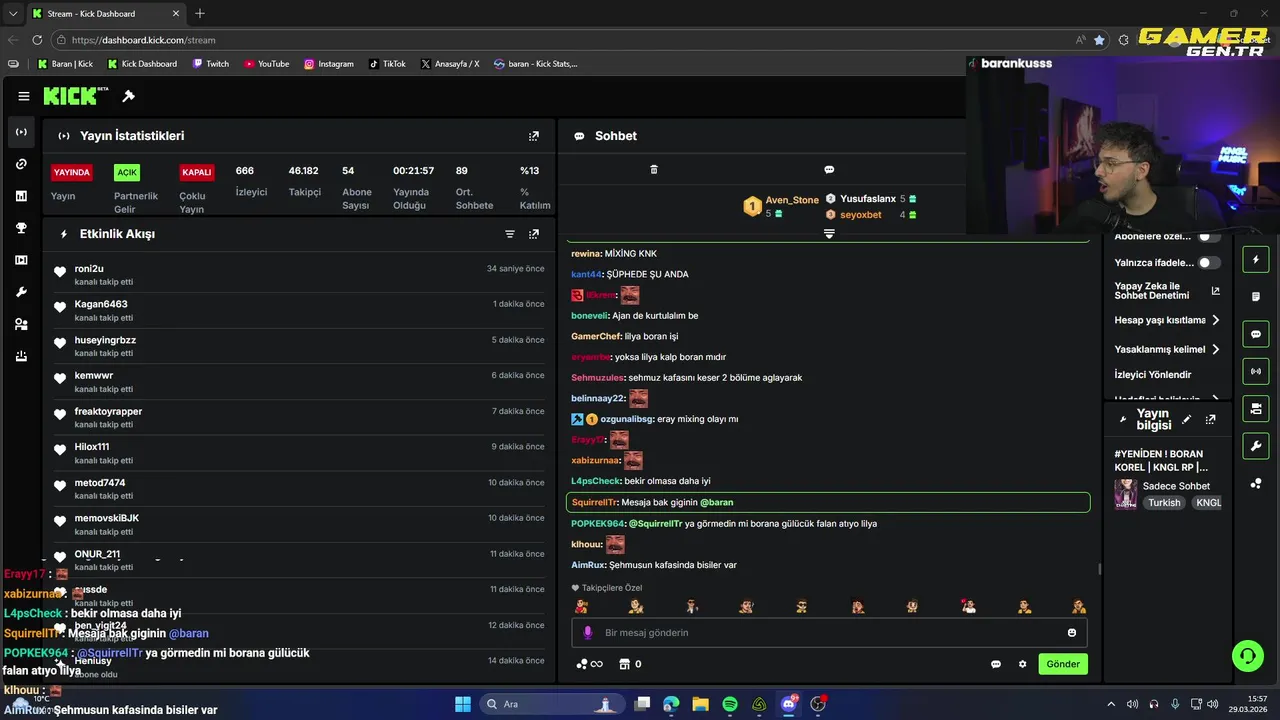This screenshot has width=1280, height=720.
Task: Open the trophy icon in left sidebar
Action: [21, 228]
